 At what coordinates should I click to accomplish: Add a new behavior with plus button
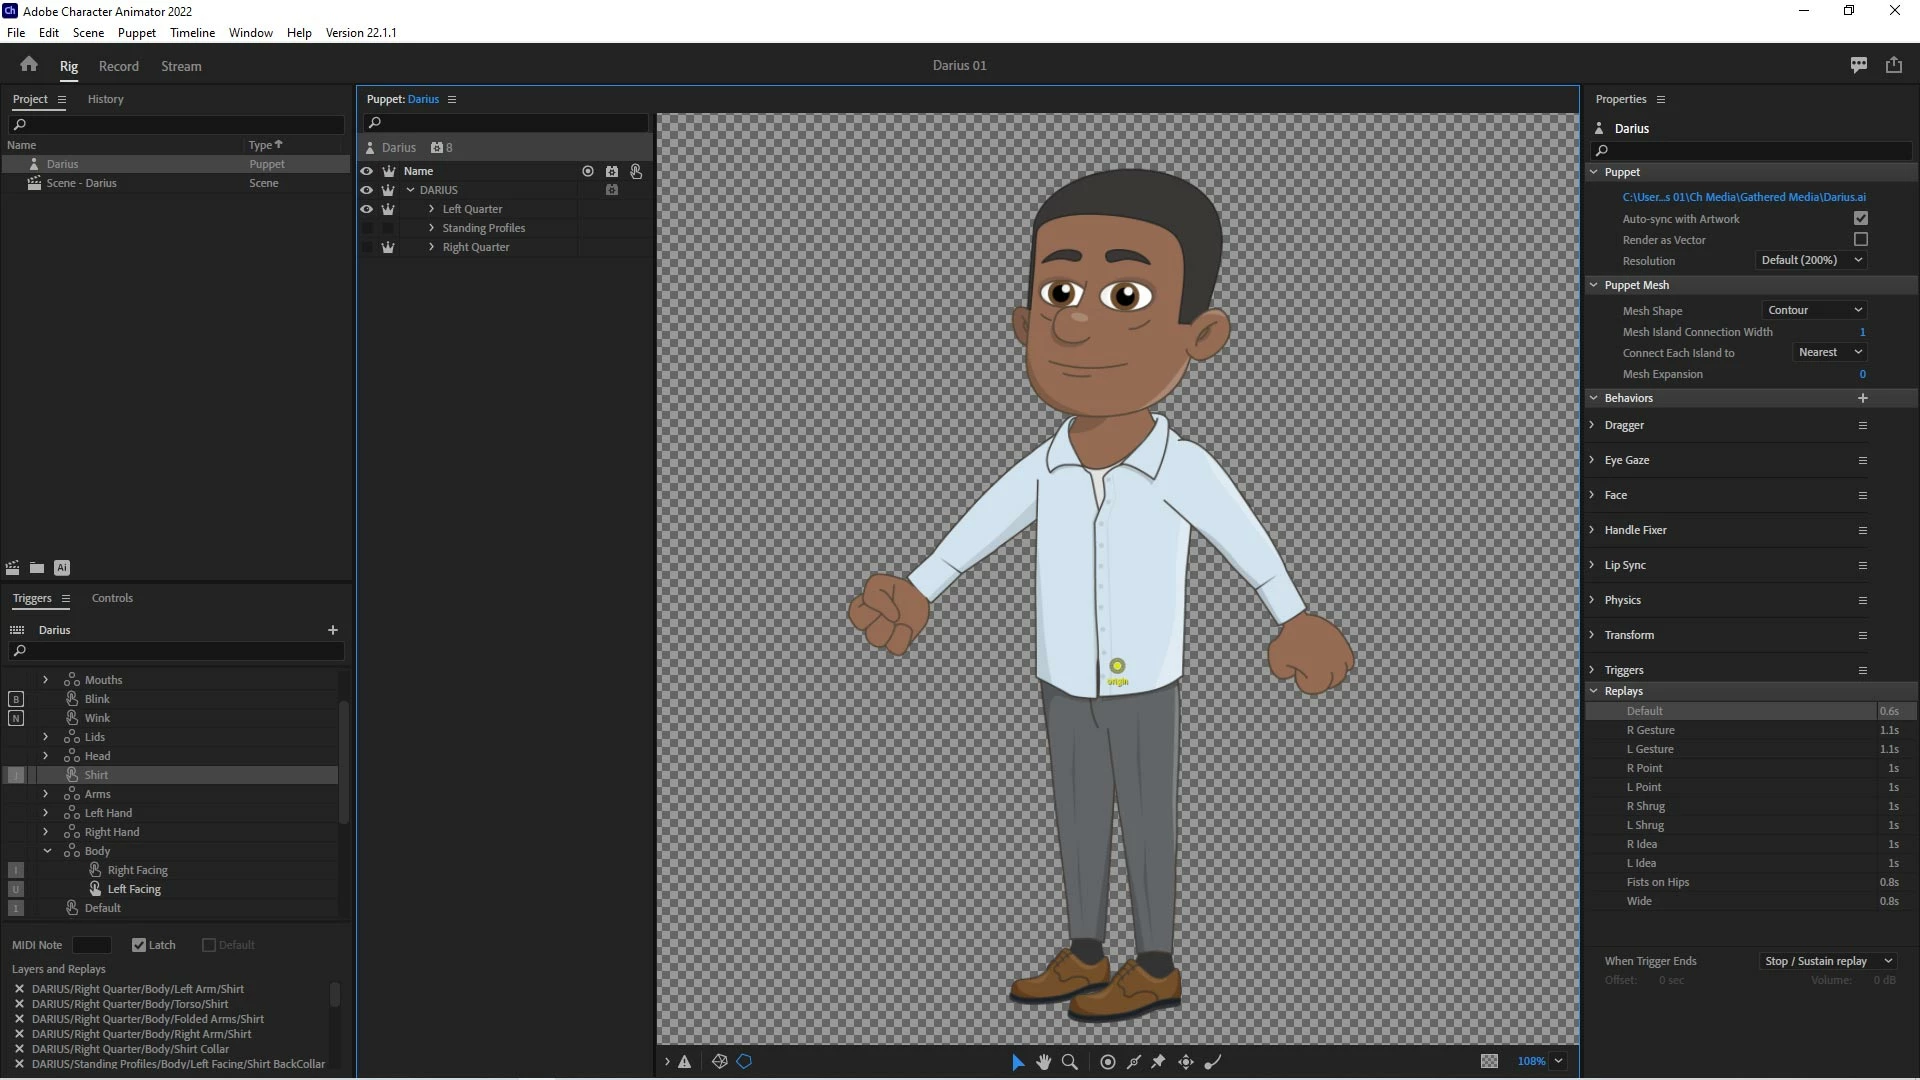pos(1862,398)
